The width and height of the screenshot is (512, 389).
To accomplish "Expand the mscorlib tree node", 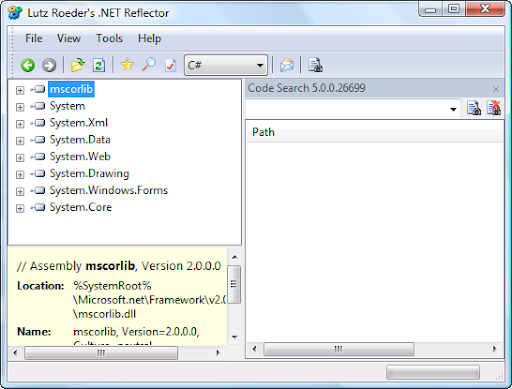I will pos(20,90).
